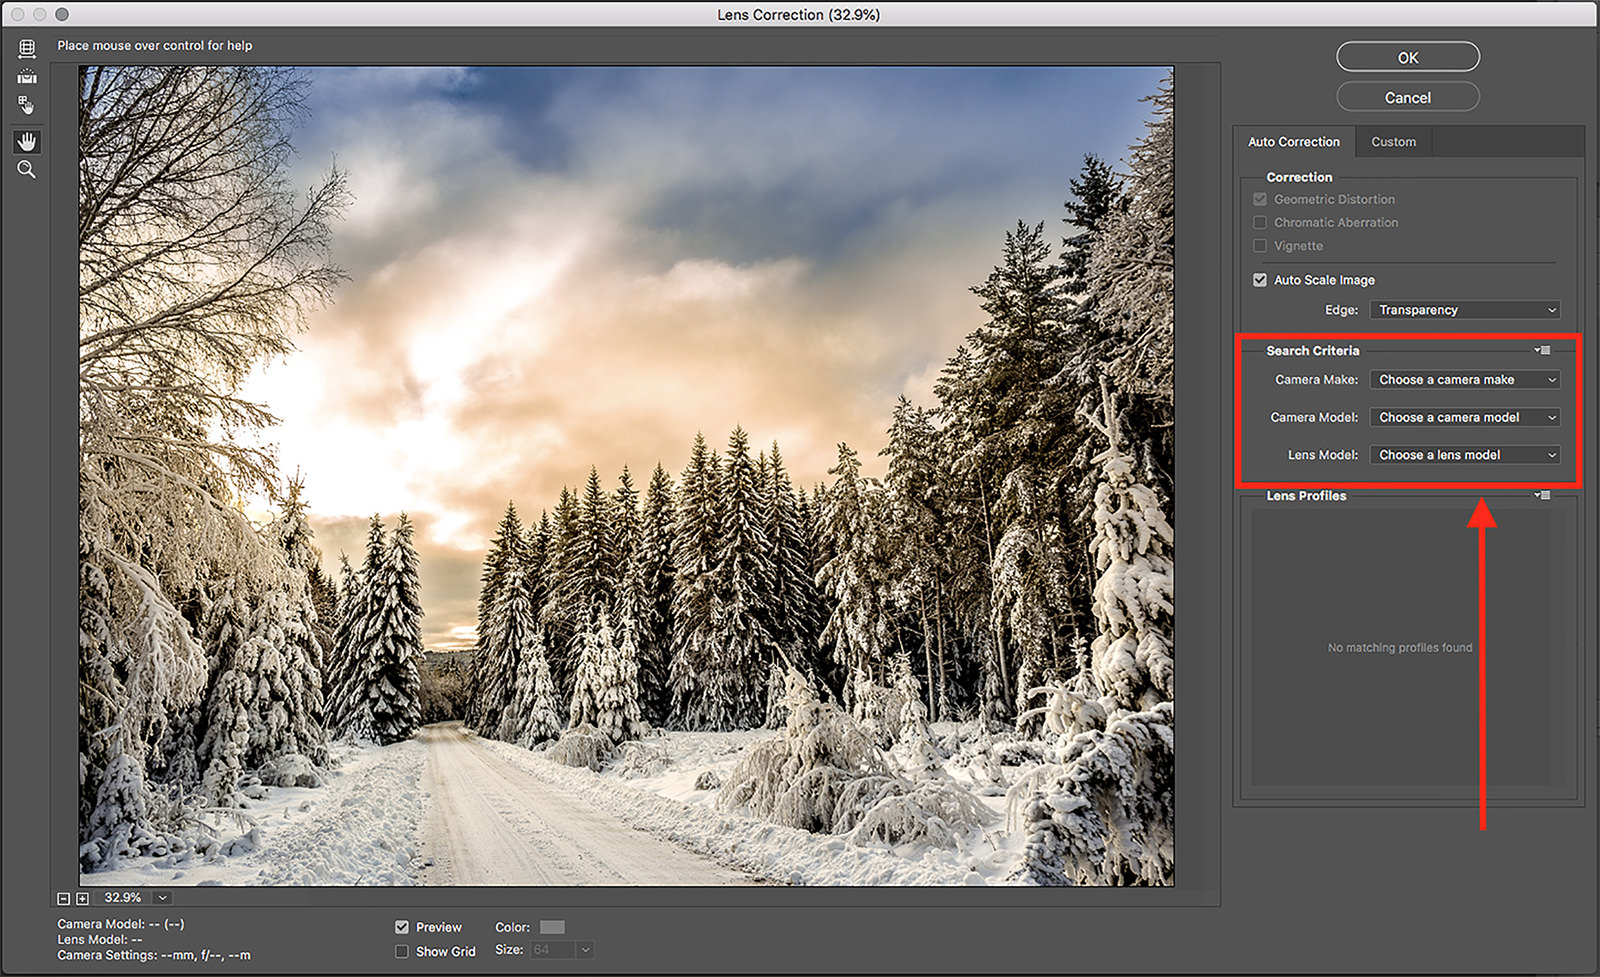Select the Straighten tool
This screenshot has width=1600, height=977.
pos(26,76)
